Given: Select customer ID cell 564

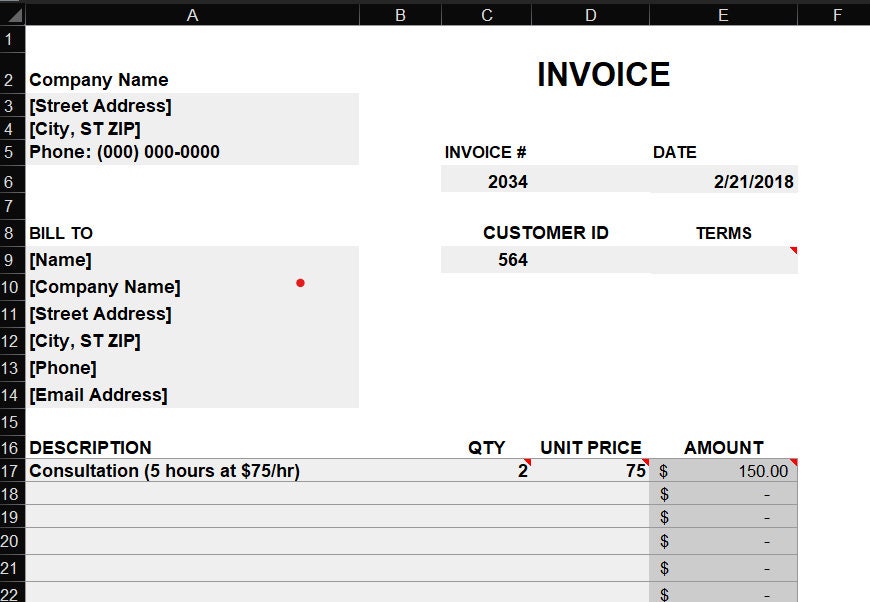Looking at the screenshot, I should click(x=487, y=260).
